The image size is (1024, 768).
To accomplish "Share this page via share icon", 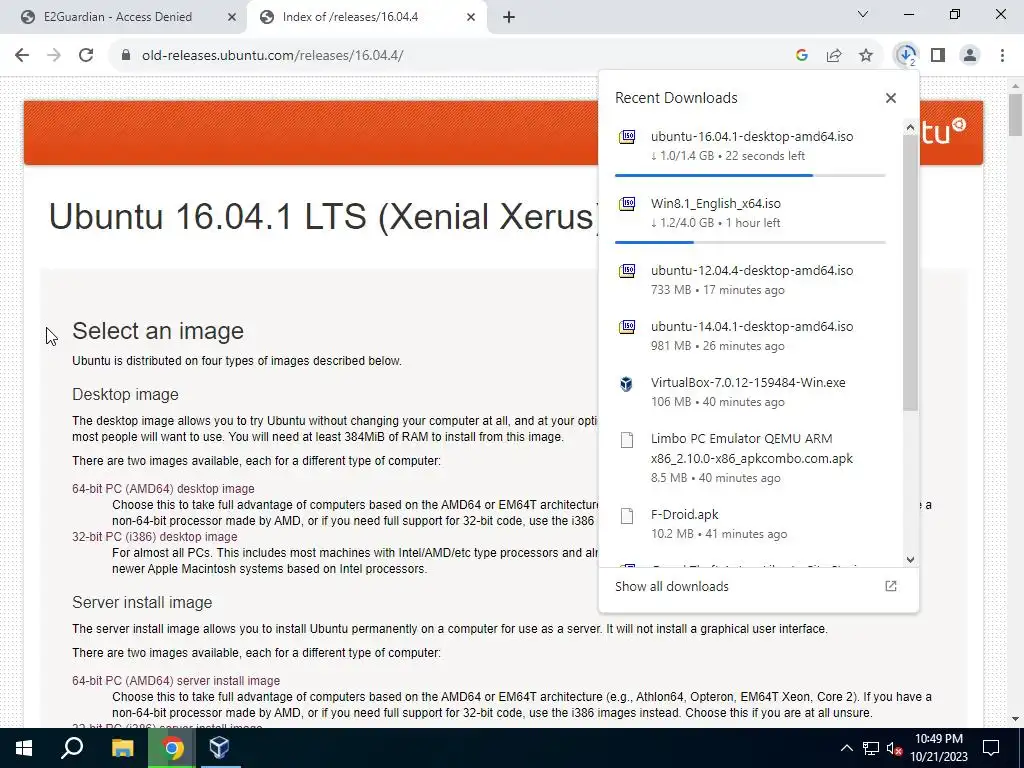I will coord(834,56).
